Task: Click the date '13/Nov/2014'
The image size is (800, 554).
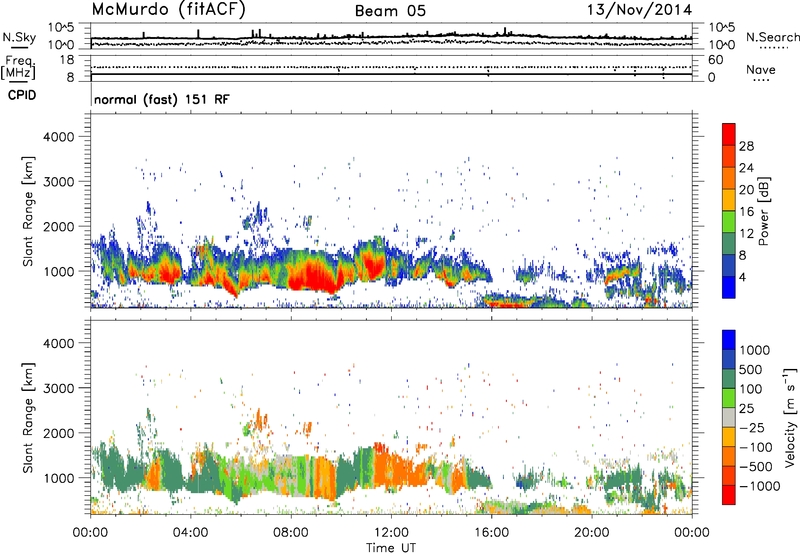Action: pos(640,10)
